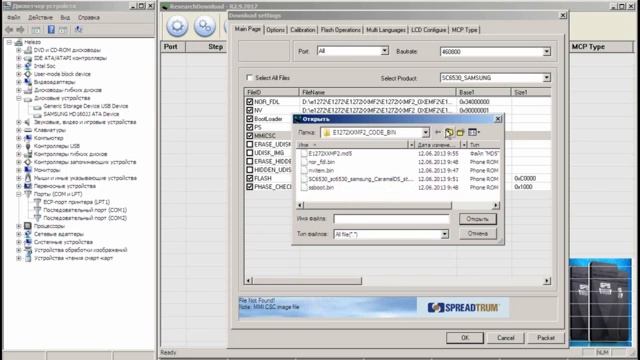The image size is (640, 360).
Task: Click the Back arrow in Device Manager toolbar
Action: 9,29
